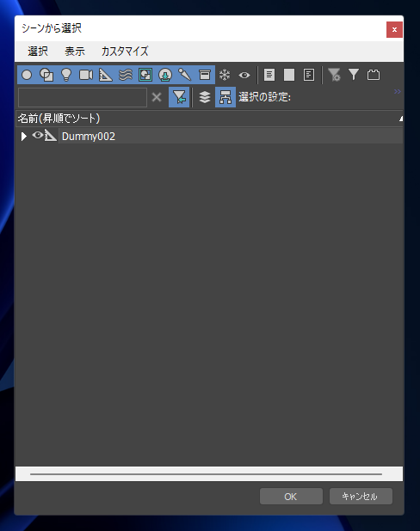
Task: Toggle the cameras display filter icon
Action: tap(86, 75)
